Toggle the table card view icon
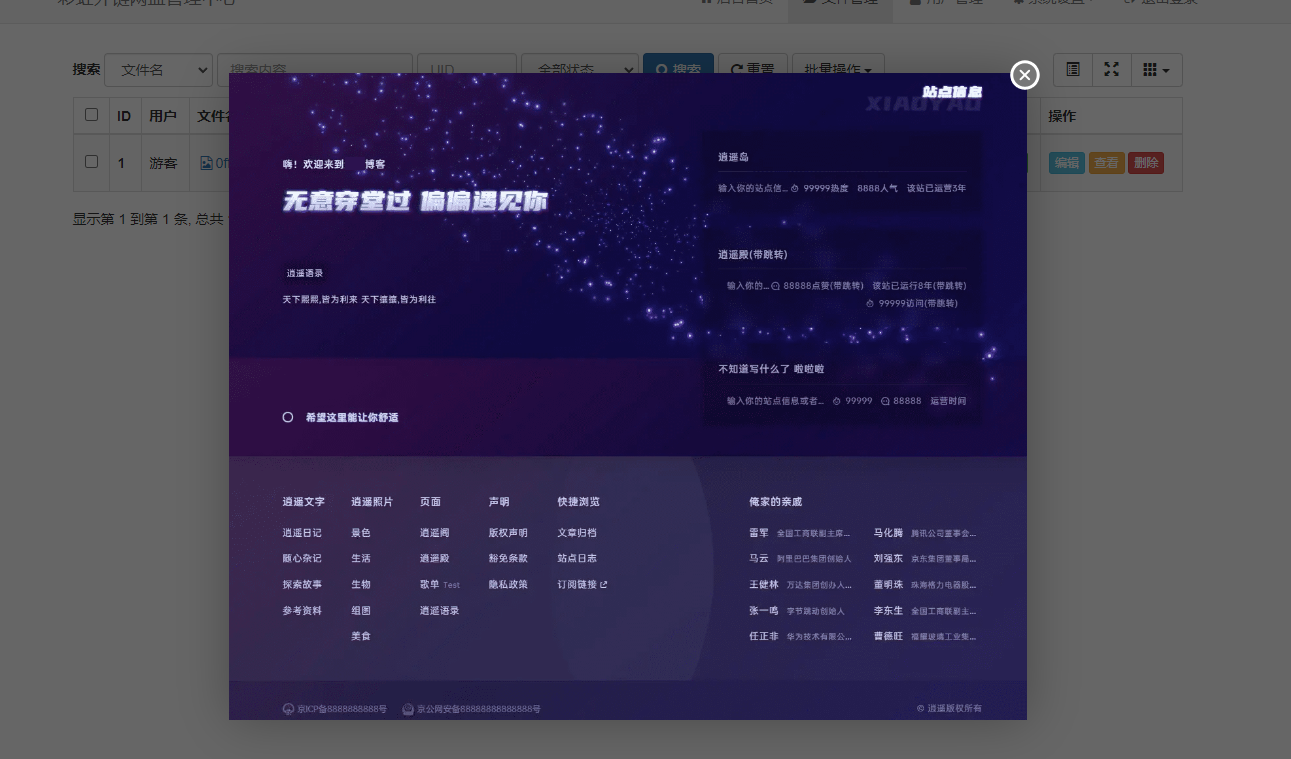Screen dimensions: 1291x759 pyautogui.click(x=1073, y=70)
